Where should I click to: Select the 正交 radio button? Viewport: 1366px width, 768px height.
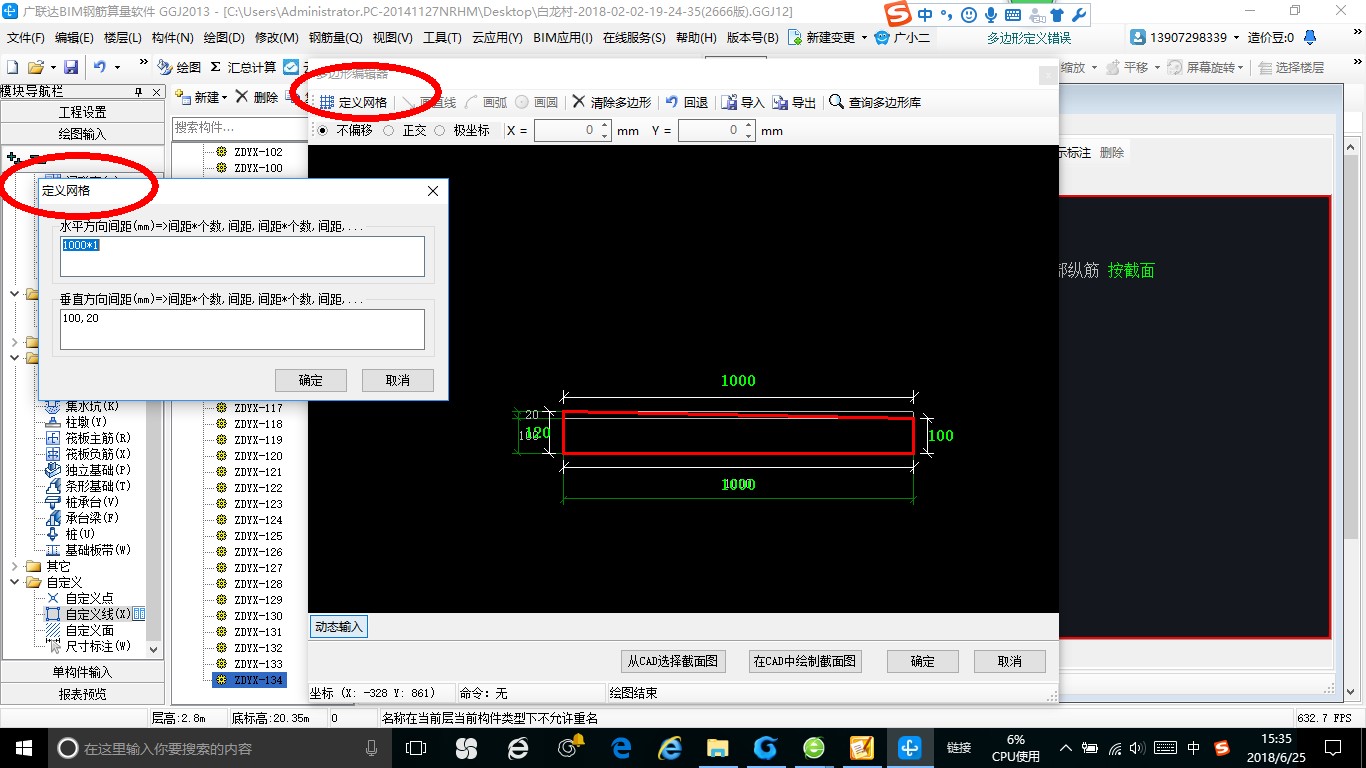click(x=388, y=131)
